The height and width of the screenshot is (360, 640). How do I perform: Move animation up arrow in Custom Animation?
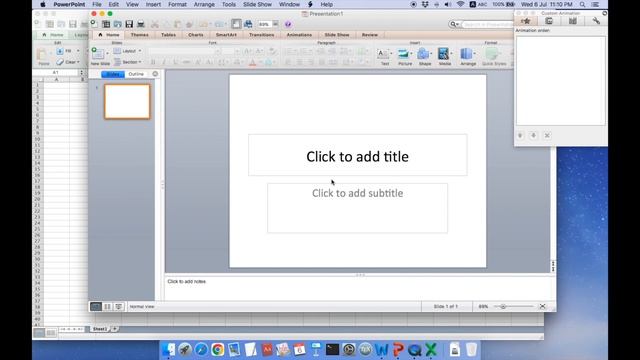[520, 136]
